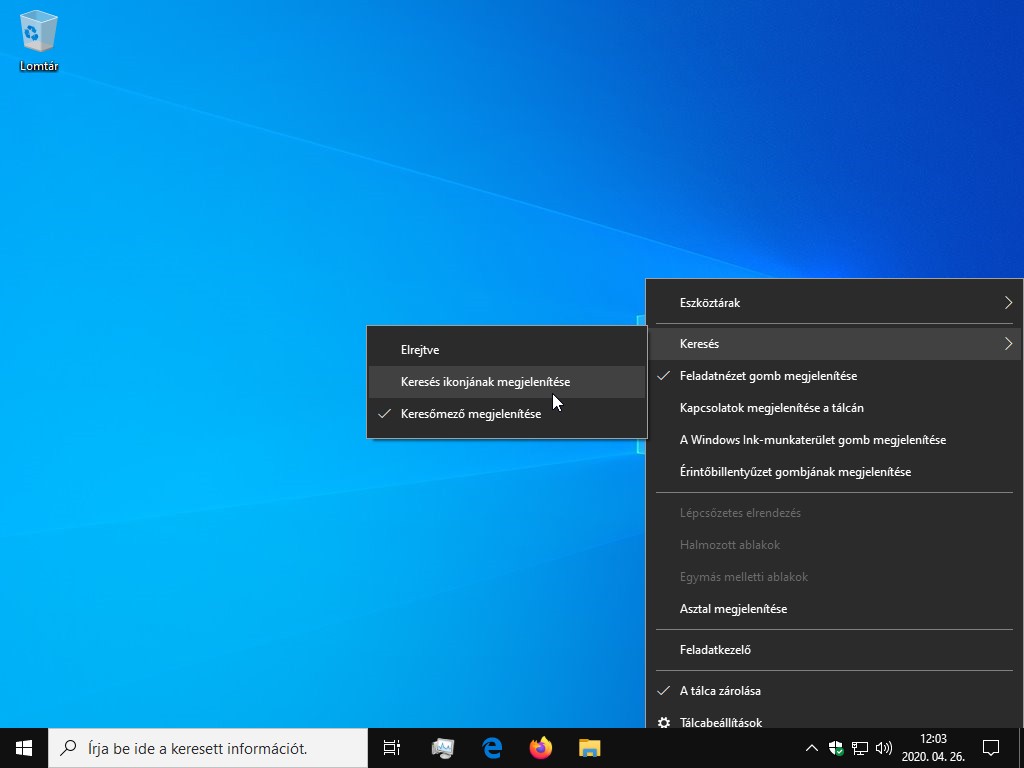Screen dimensions: 1024x768
Task: Launch Firefox from the taskbar
Action: (541, 747)
